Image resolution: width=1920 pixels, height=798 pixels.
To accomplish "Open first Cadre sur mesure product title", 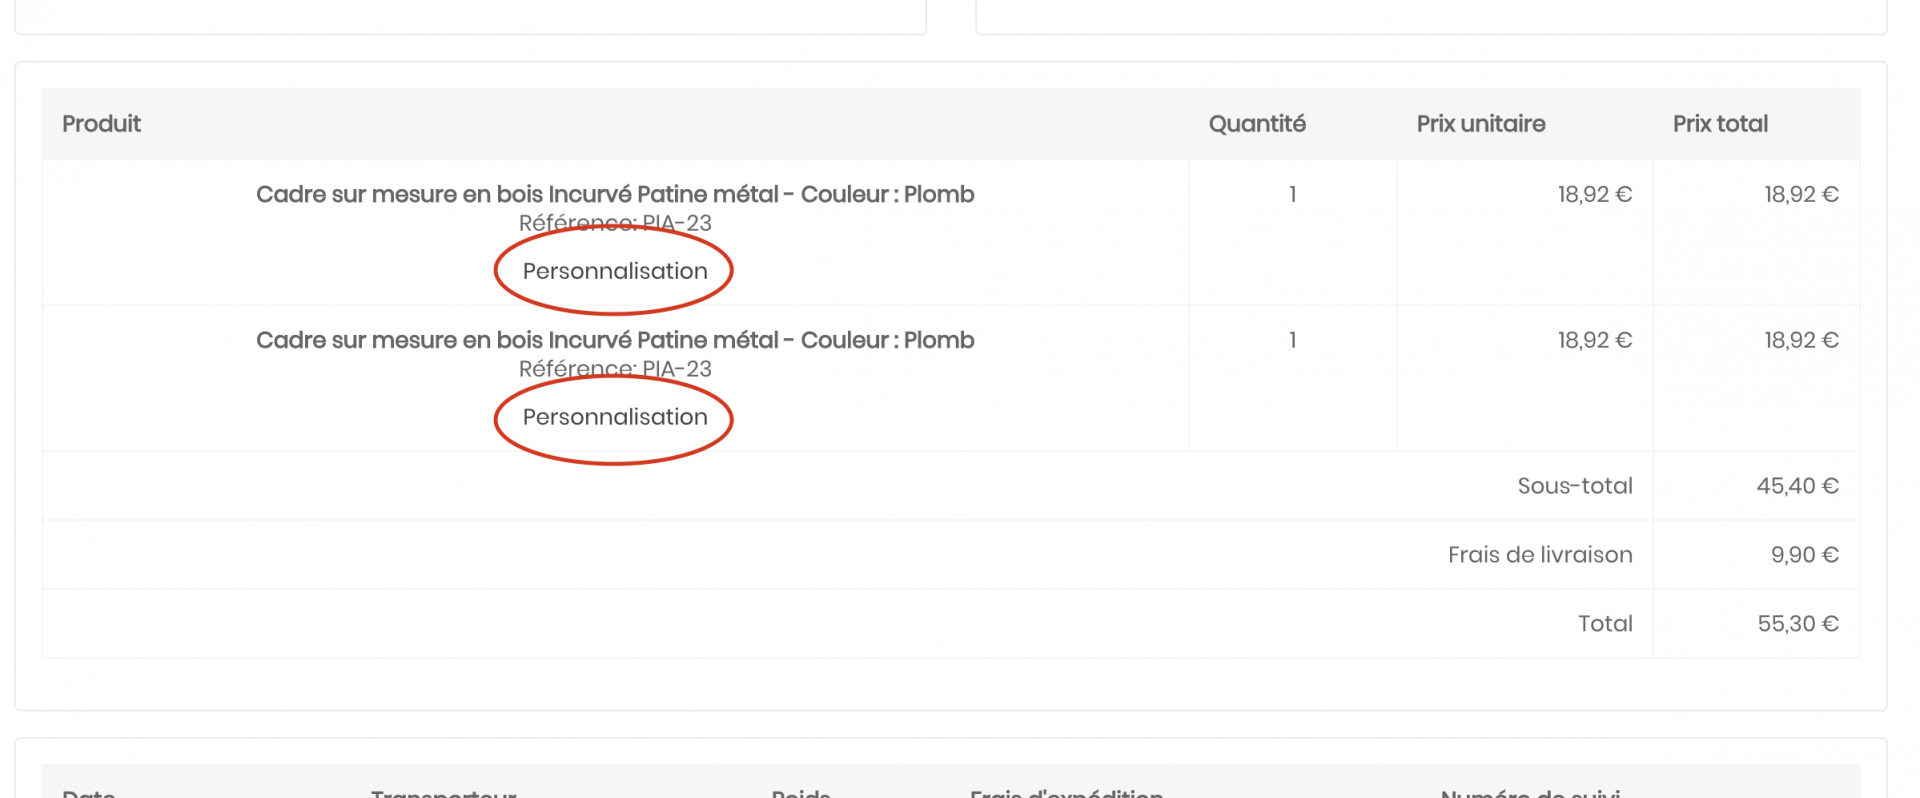I will (x=615, y=194).
